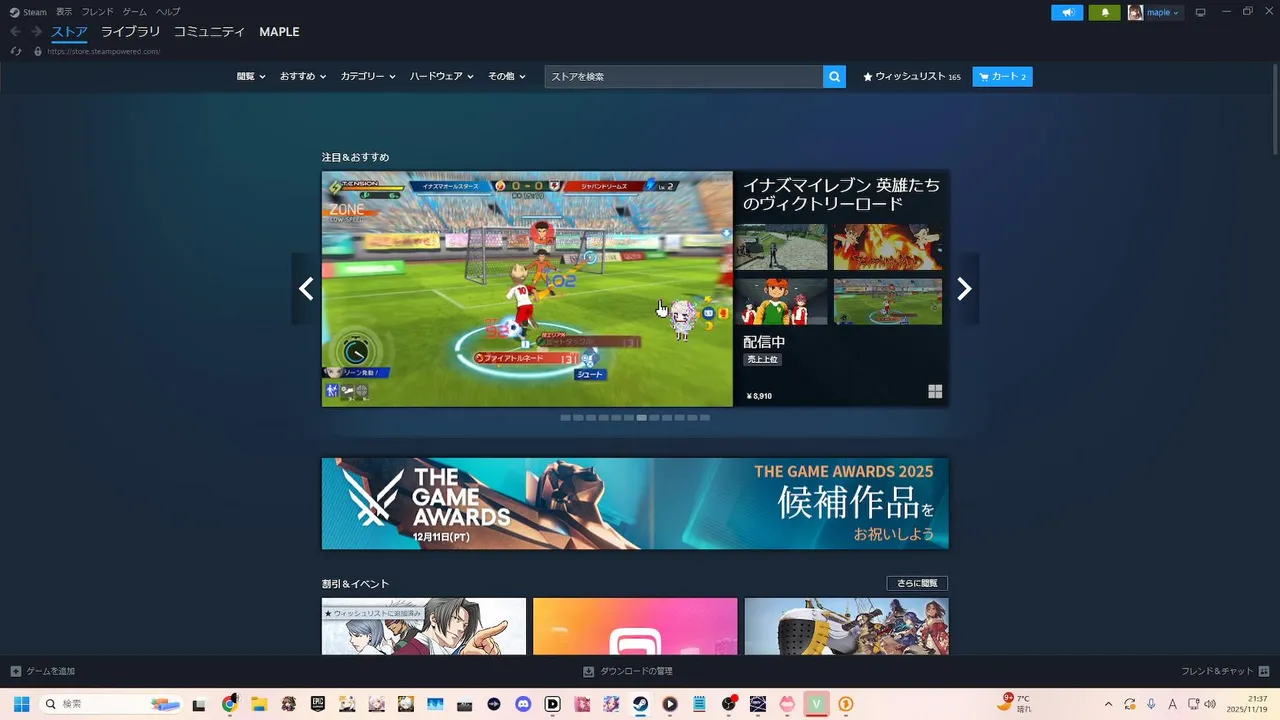Viewport: 1280px width, 720px height.
Task: Expand the カテゴリー dropdown menu
Action: click(368, 76)
